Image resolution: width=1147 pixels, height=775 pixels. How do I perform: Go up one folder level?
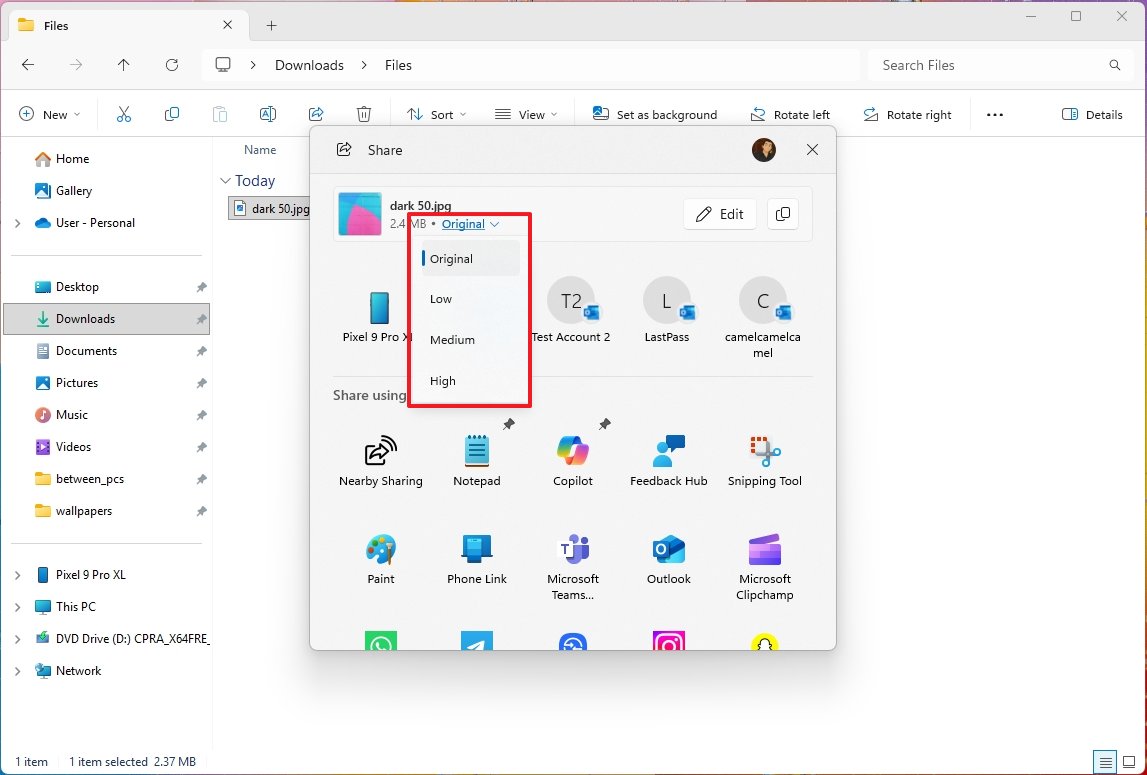(124, 65)
